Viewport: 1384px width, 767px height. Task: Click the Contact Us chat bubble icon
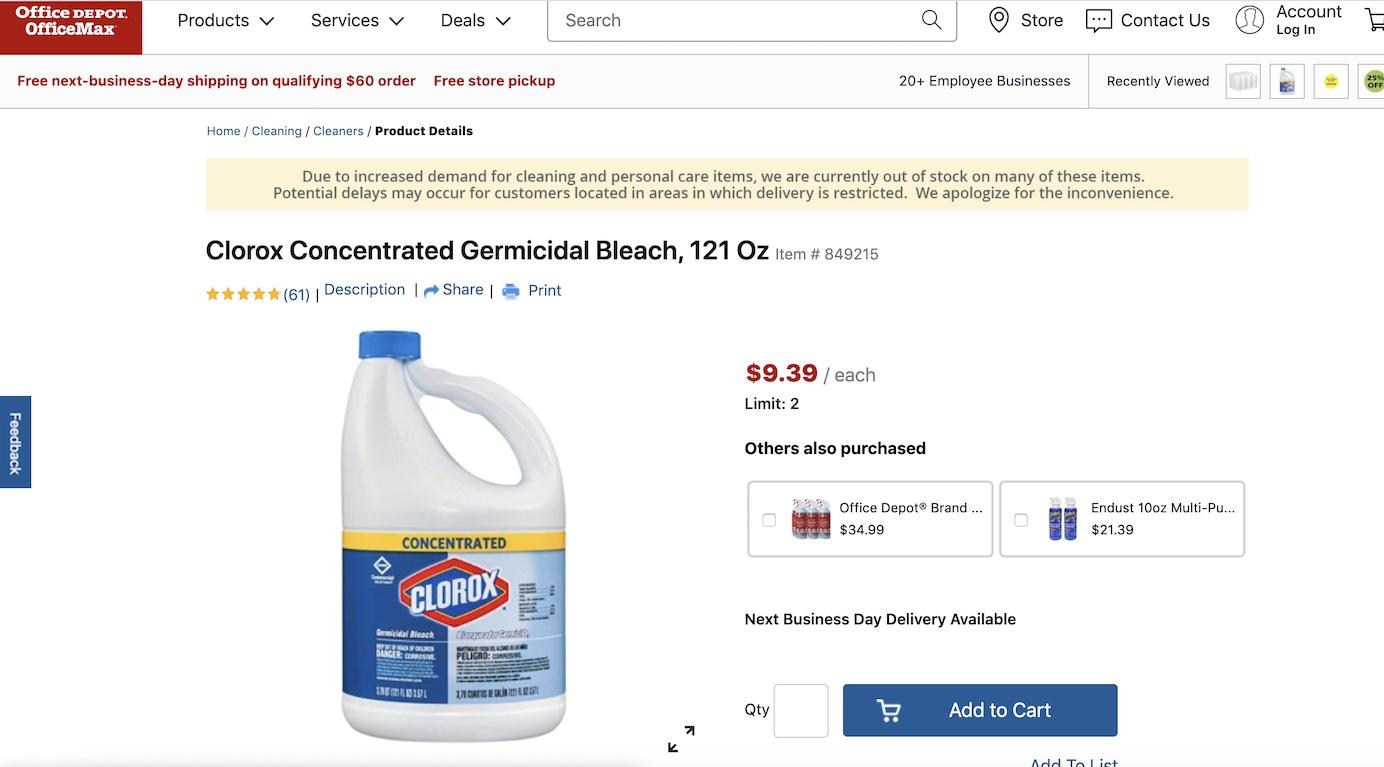pyautogui.click(x=1098, y=21)
